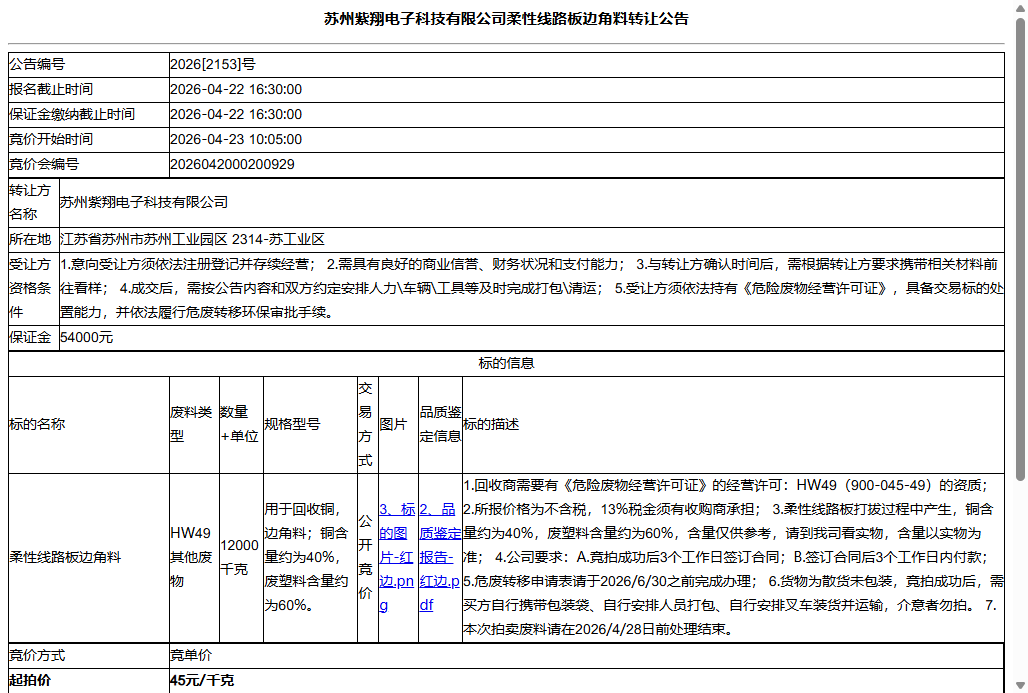Image resolution: width=1028 pixels, height=693 pixels.
Task: Open the 3、标的图片-红边.png image link
Action: pyautogui.click(x=397, y=557)
